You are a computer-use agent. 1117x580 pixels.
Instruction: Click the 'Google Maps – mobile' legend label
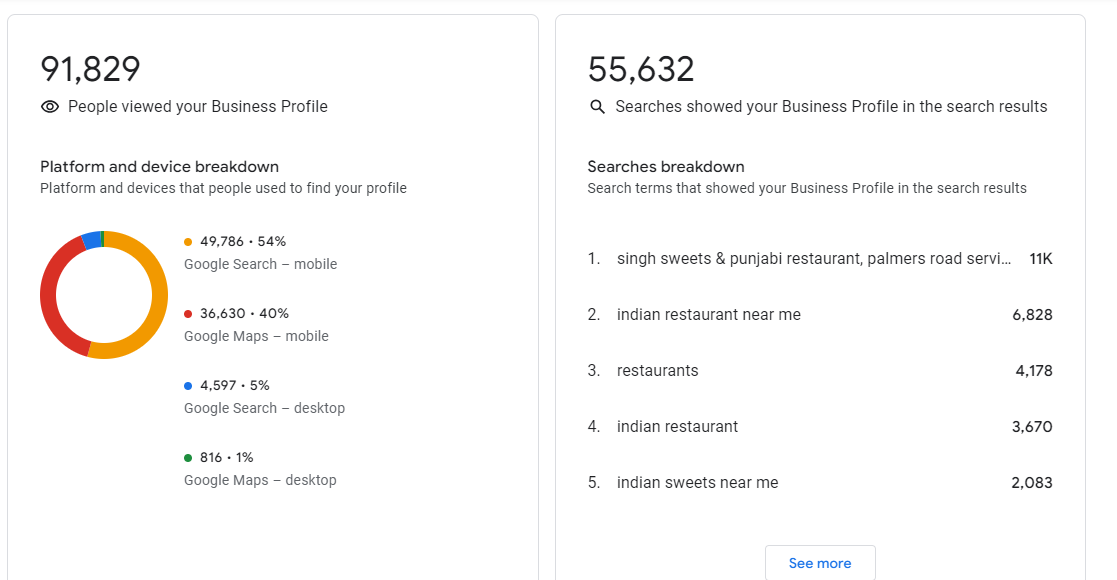pyautogui.click(x=256, y=337)
